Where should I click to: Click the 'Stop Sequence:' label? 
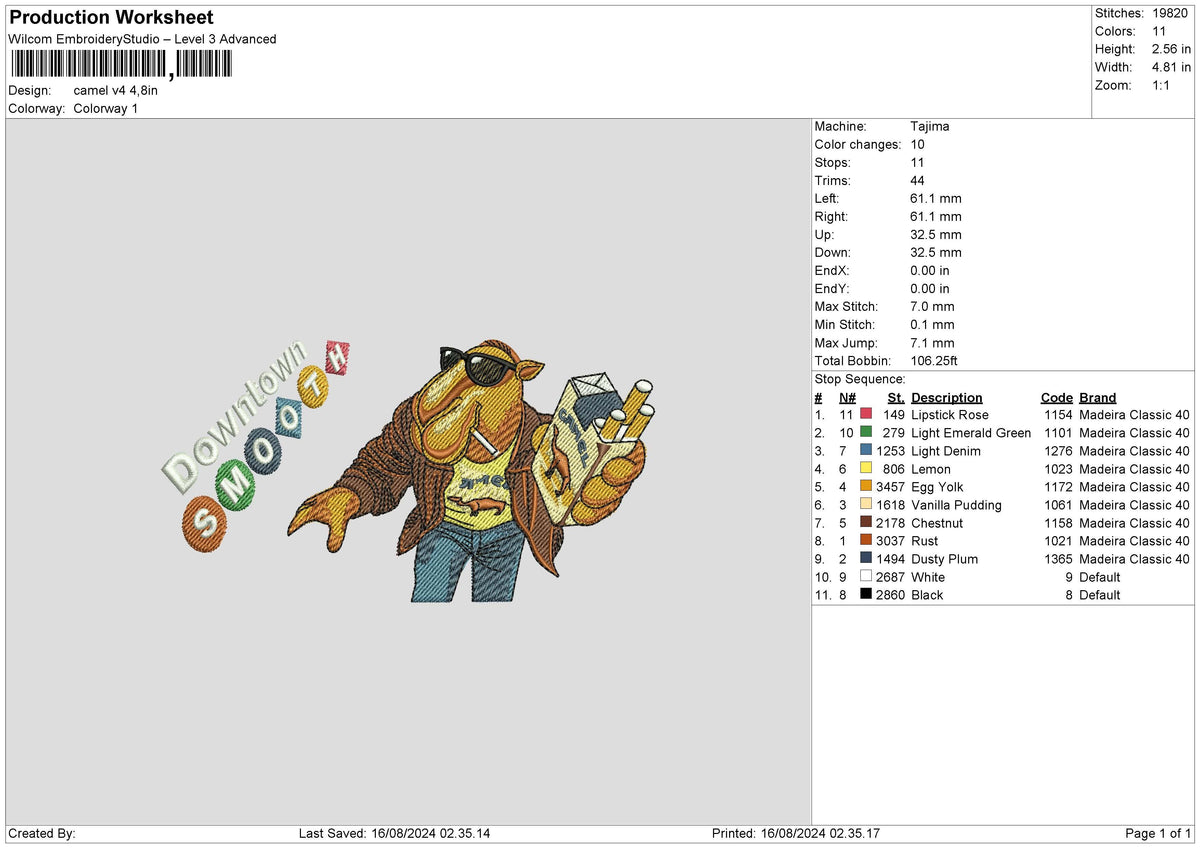click(x=860, y=379)
